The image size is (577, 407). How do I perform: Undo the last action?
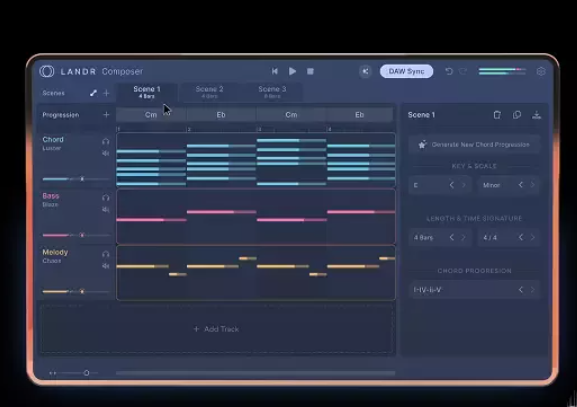449,71
